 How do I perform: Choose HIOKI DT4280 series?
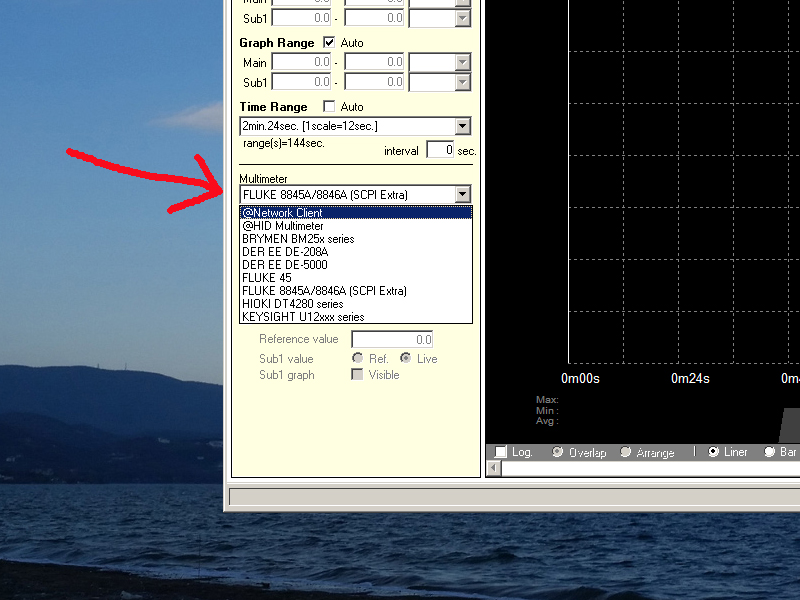pos(356,304)
